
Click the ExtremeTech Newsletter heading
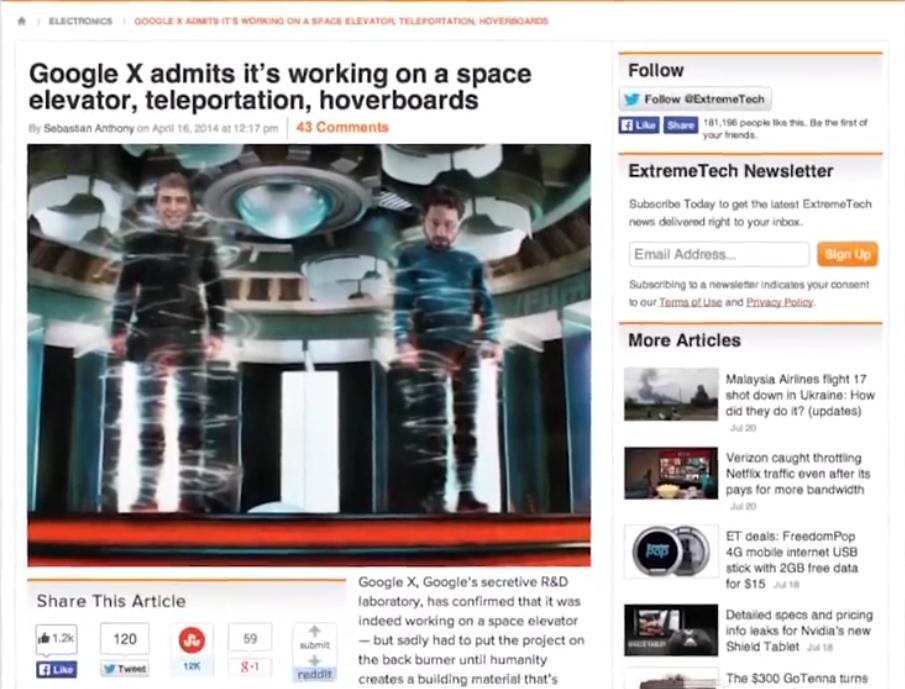731,171
